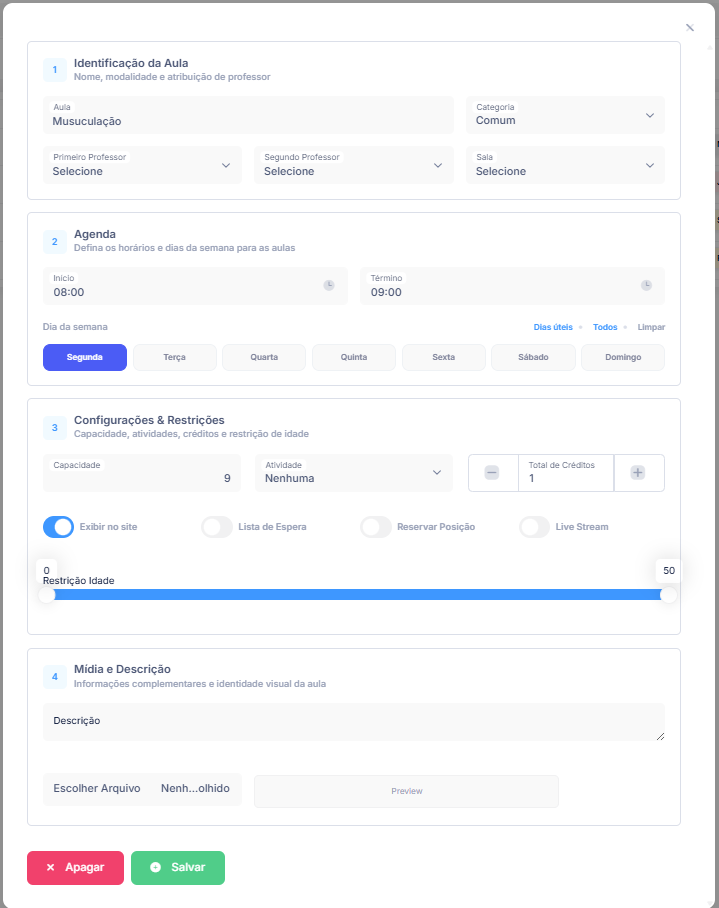
Task: Click the red Apagar button
Action: tap(75, 867)
